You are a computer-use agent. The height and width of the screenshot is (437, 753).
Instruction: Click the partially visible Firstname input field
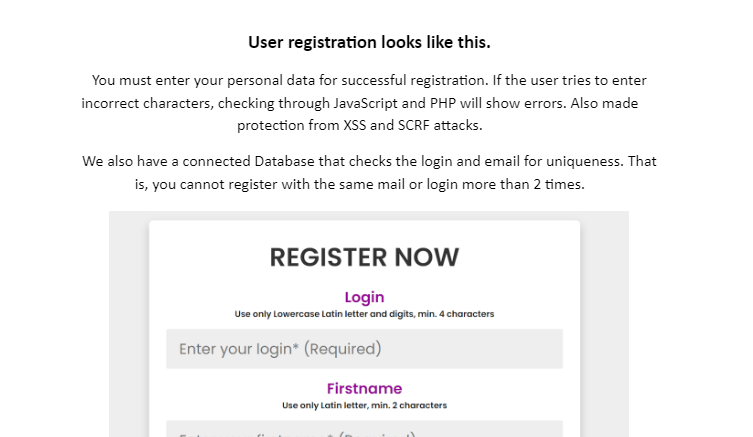[x=364, y=430]
